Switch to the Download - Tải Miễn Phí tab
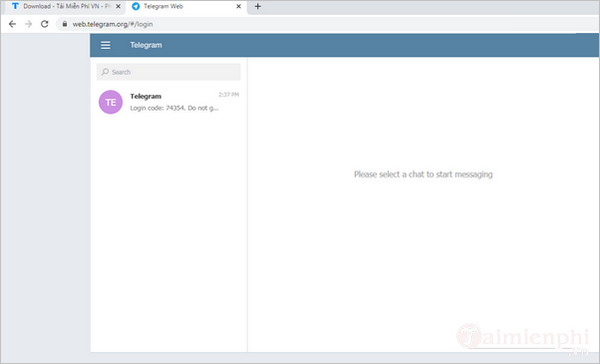Image resolution: width=600 pixels, height=364 pixels. click(x=63, y=7)
